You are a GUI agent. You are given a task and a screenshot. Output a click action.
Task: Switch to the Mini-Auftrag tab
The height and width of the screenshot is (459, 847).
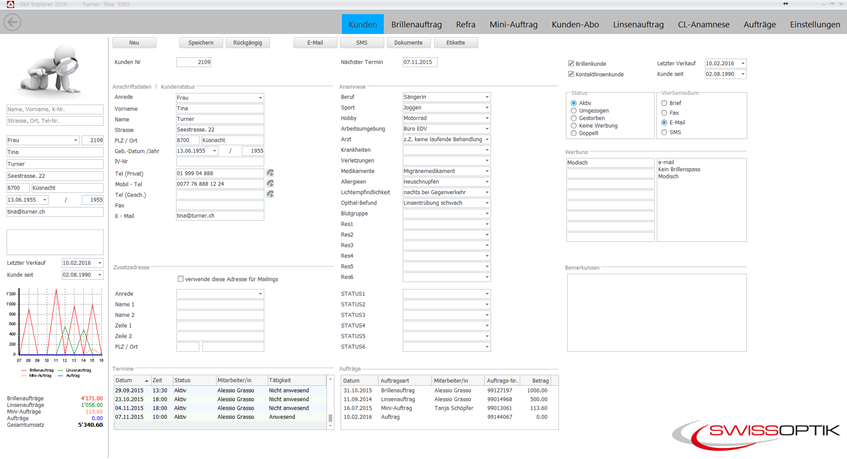513,24
